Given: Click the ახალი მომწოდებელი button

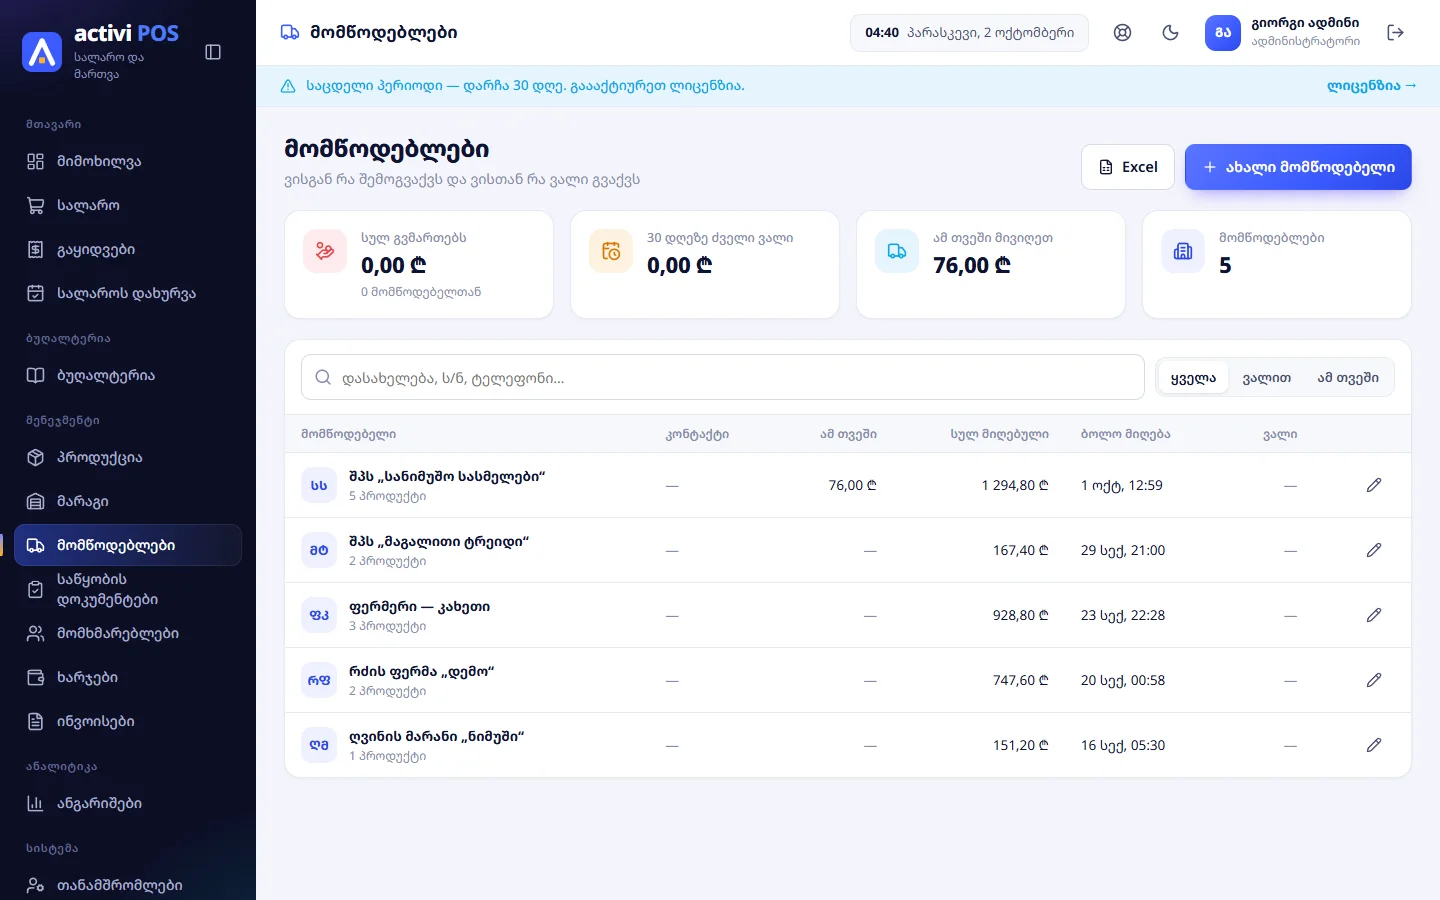Looking at the screenshot, I should tap(1298, 167).
